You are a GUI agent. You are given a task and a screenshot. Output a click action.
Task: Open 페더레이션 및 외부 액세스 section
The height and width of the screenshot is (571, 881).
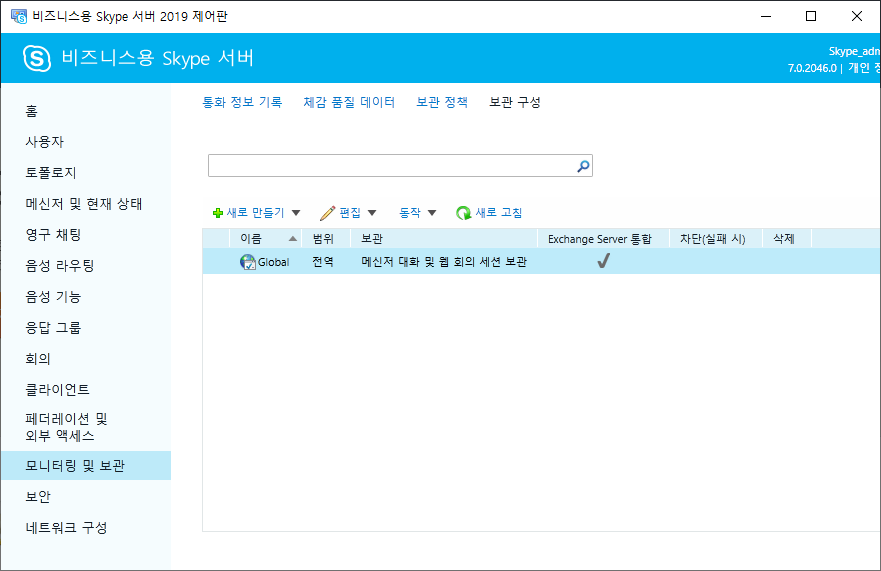pyautogui.click(x=66, y=427)
